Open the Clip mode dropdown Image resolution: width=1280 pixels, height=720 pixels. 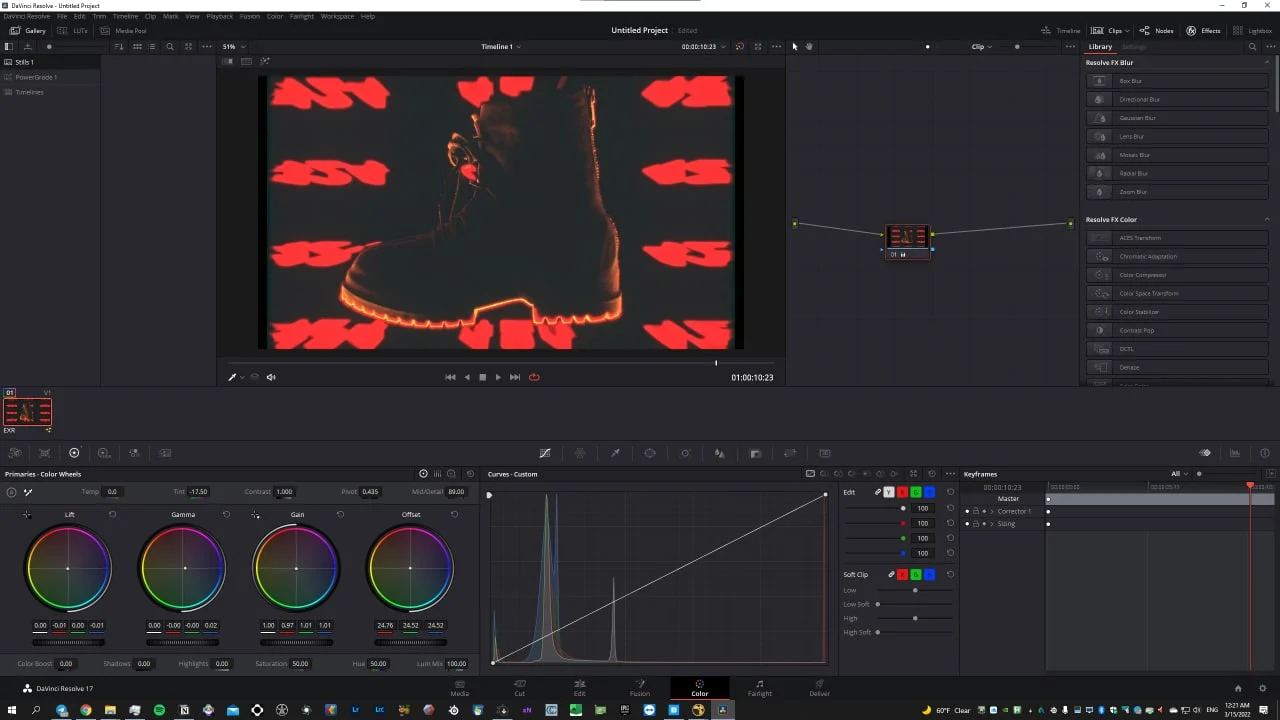981,47
